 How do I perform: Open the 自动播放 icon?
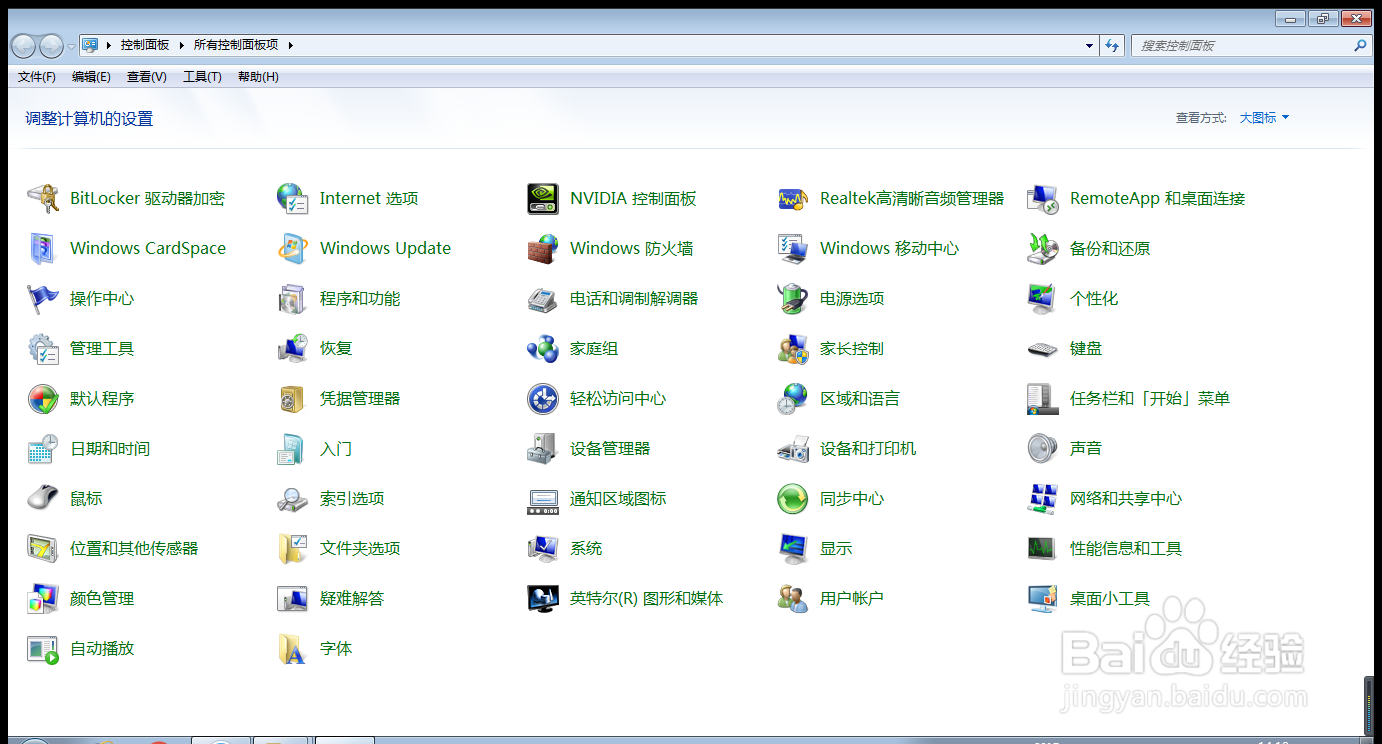click(x=43, y=648)
